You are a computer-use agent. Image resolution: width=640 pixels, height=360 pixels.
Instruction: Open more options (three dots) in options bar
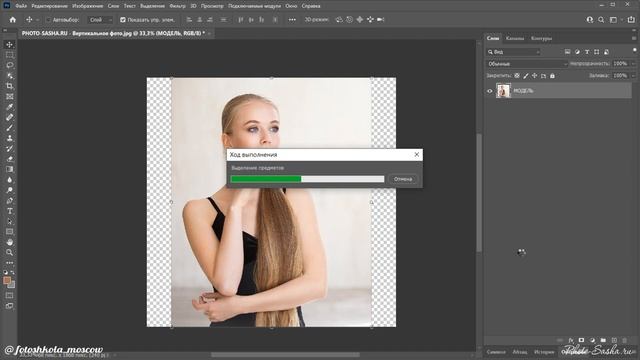(292, 20)
